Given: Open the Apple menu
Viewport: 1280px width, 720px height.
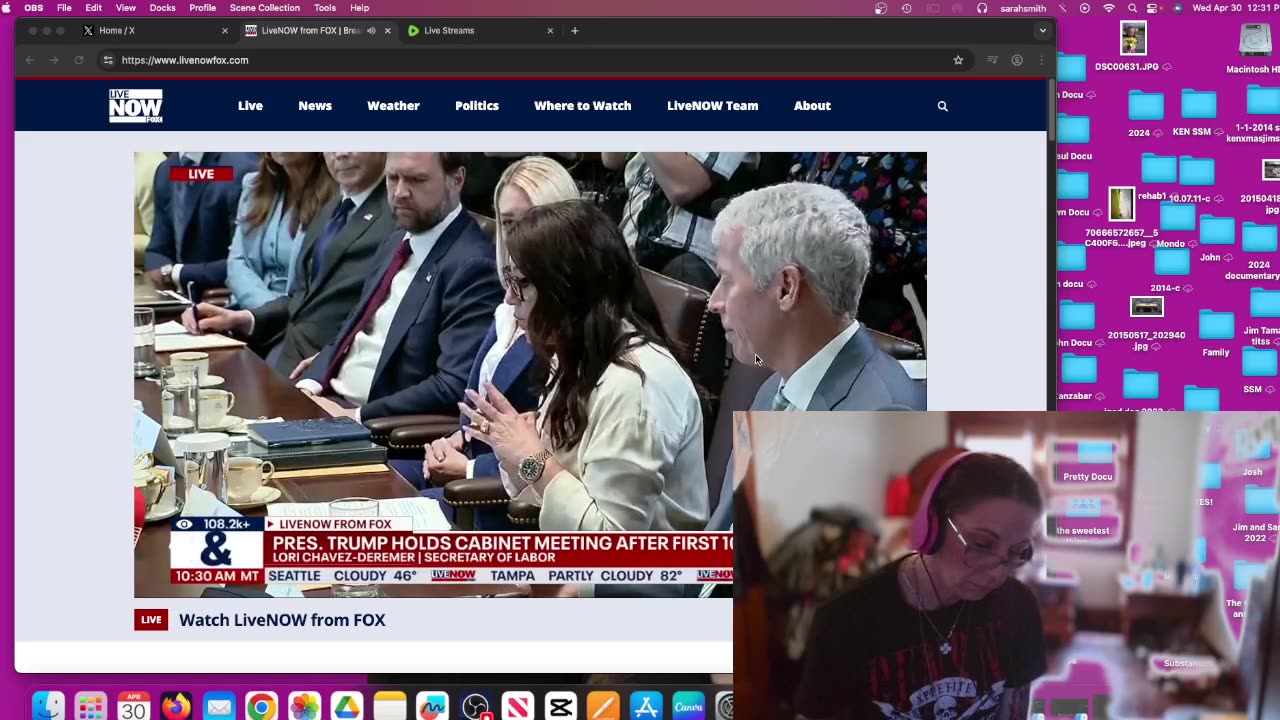Looking at the screenshot, I should 7,8.
